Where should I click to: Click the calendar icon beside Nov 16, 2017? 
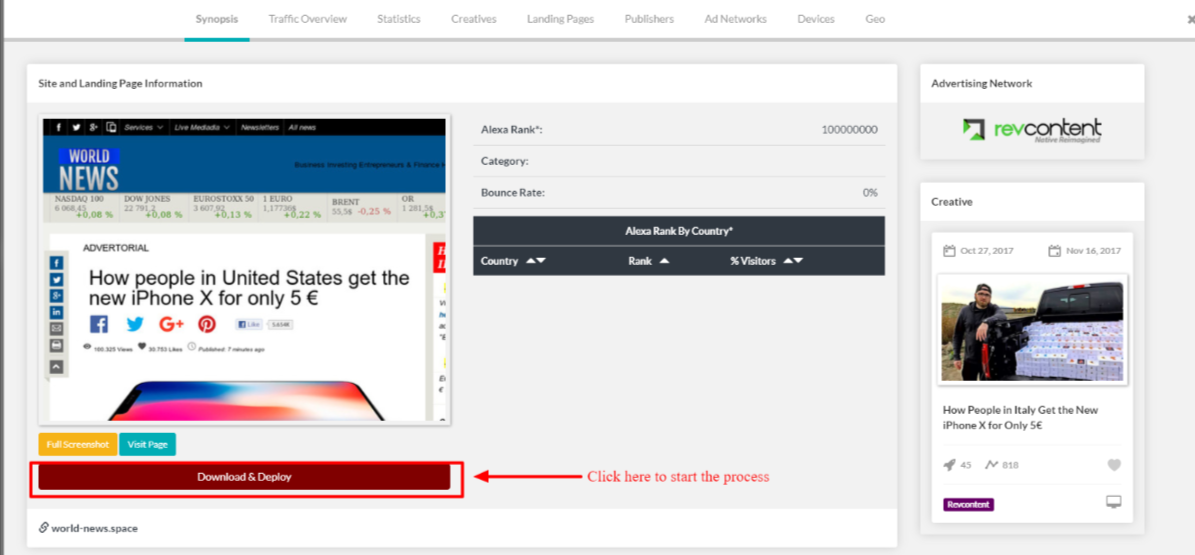[1054, 251]
